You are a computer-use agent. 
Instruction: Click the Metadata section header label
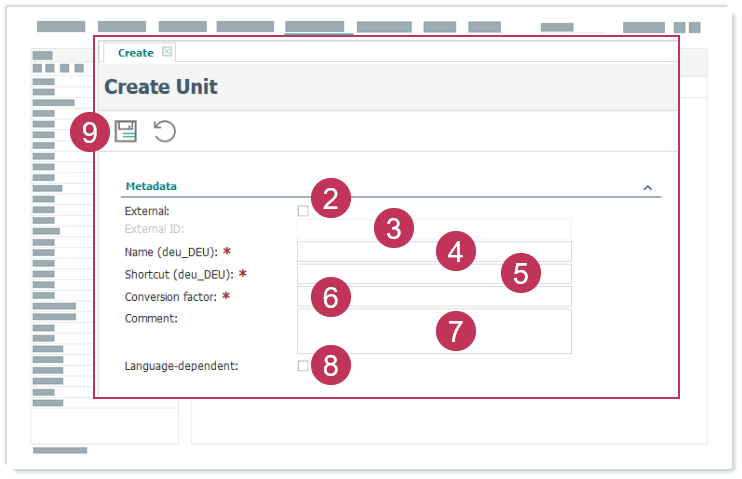150,186
